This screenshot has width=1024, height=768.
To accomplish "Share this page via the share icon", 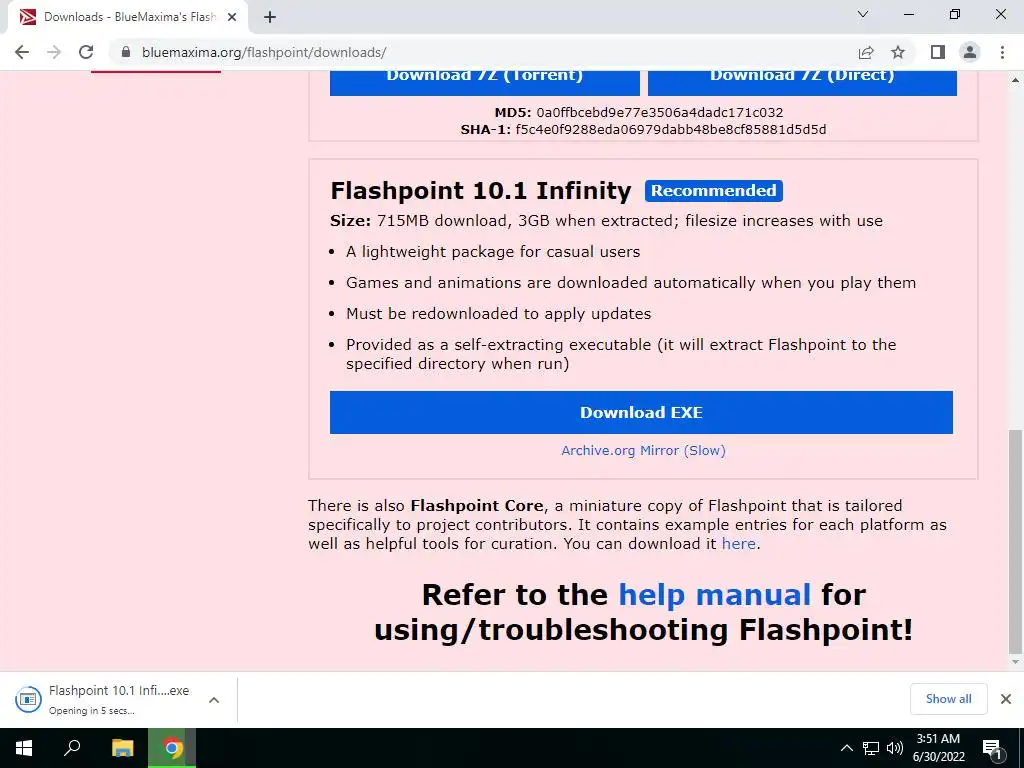I will click(866, 52).
